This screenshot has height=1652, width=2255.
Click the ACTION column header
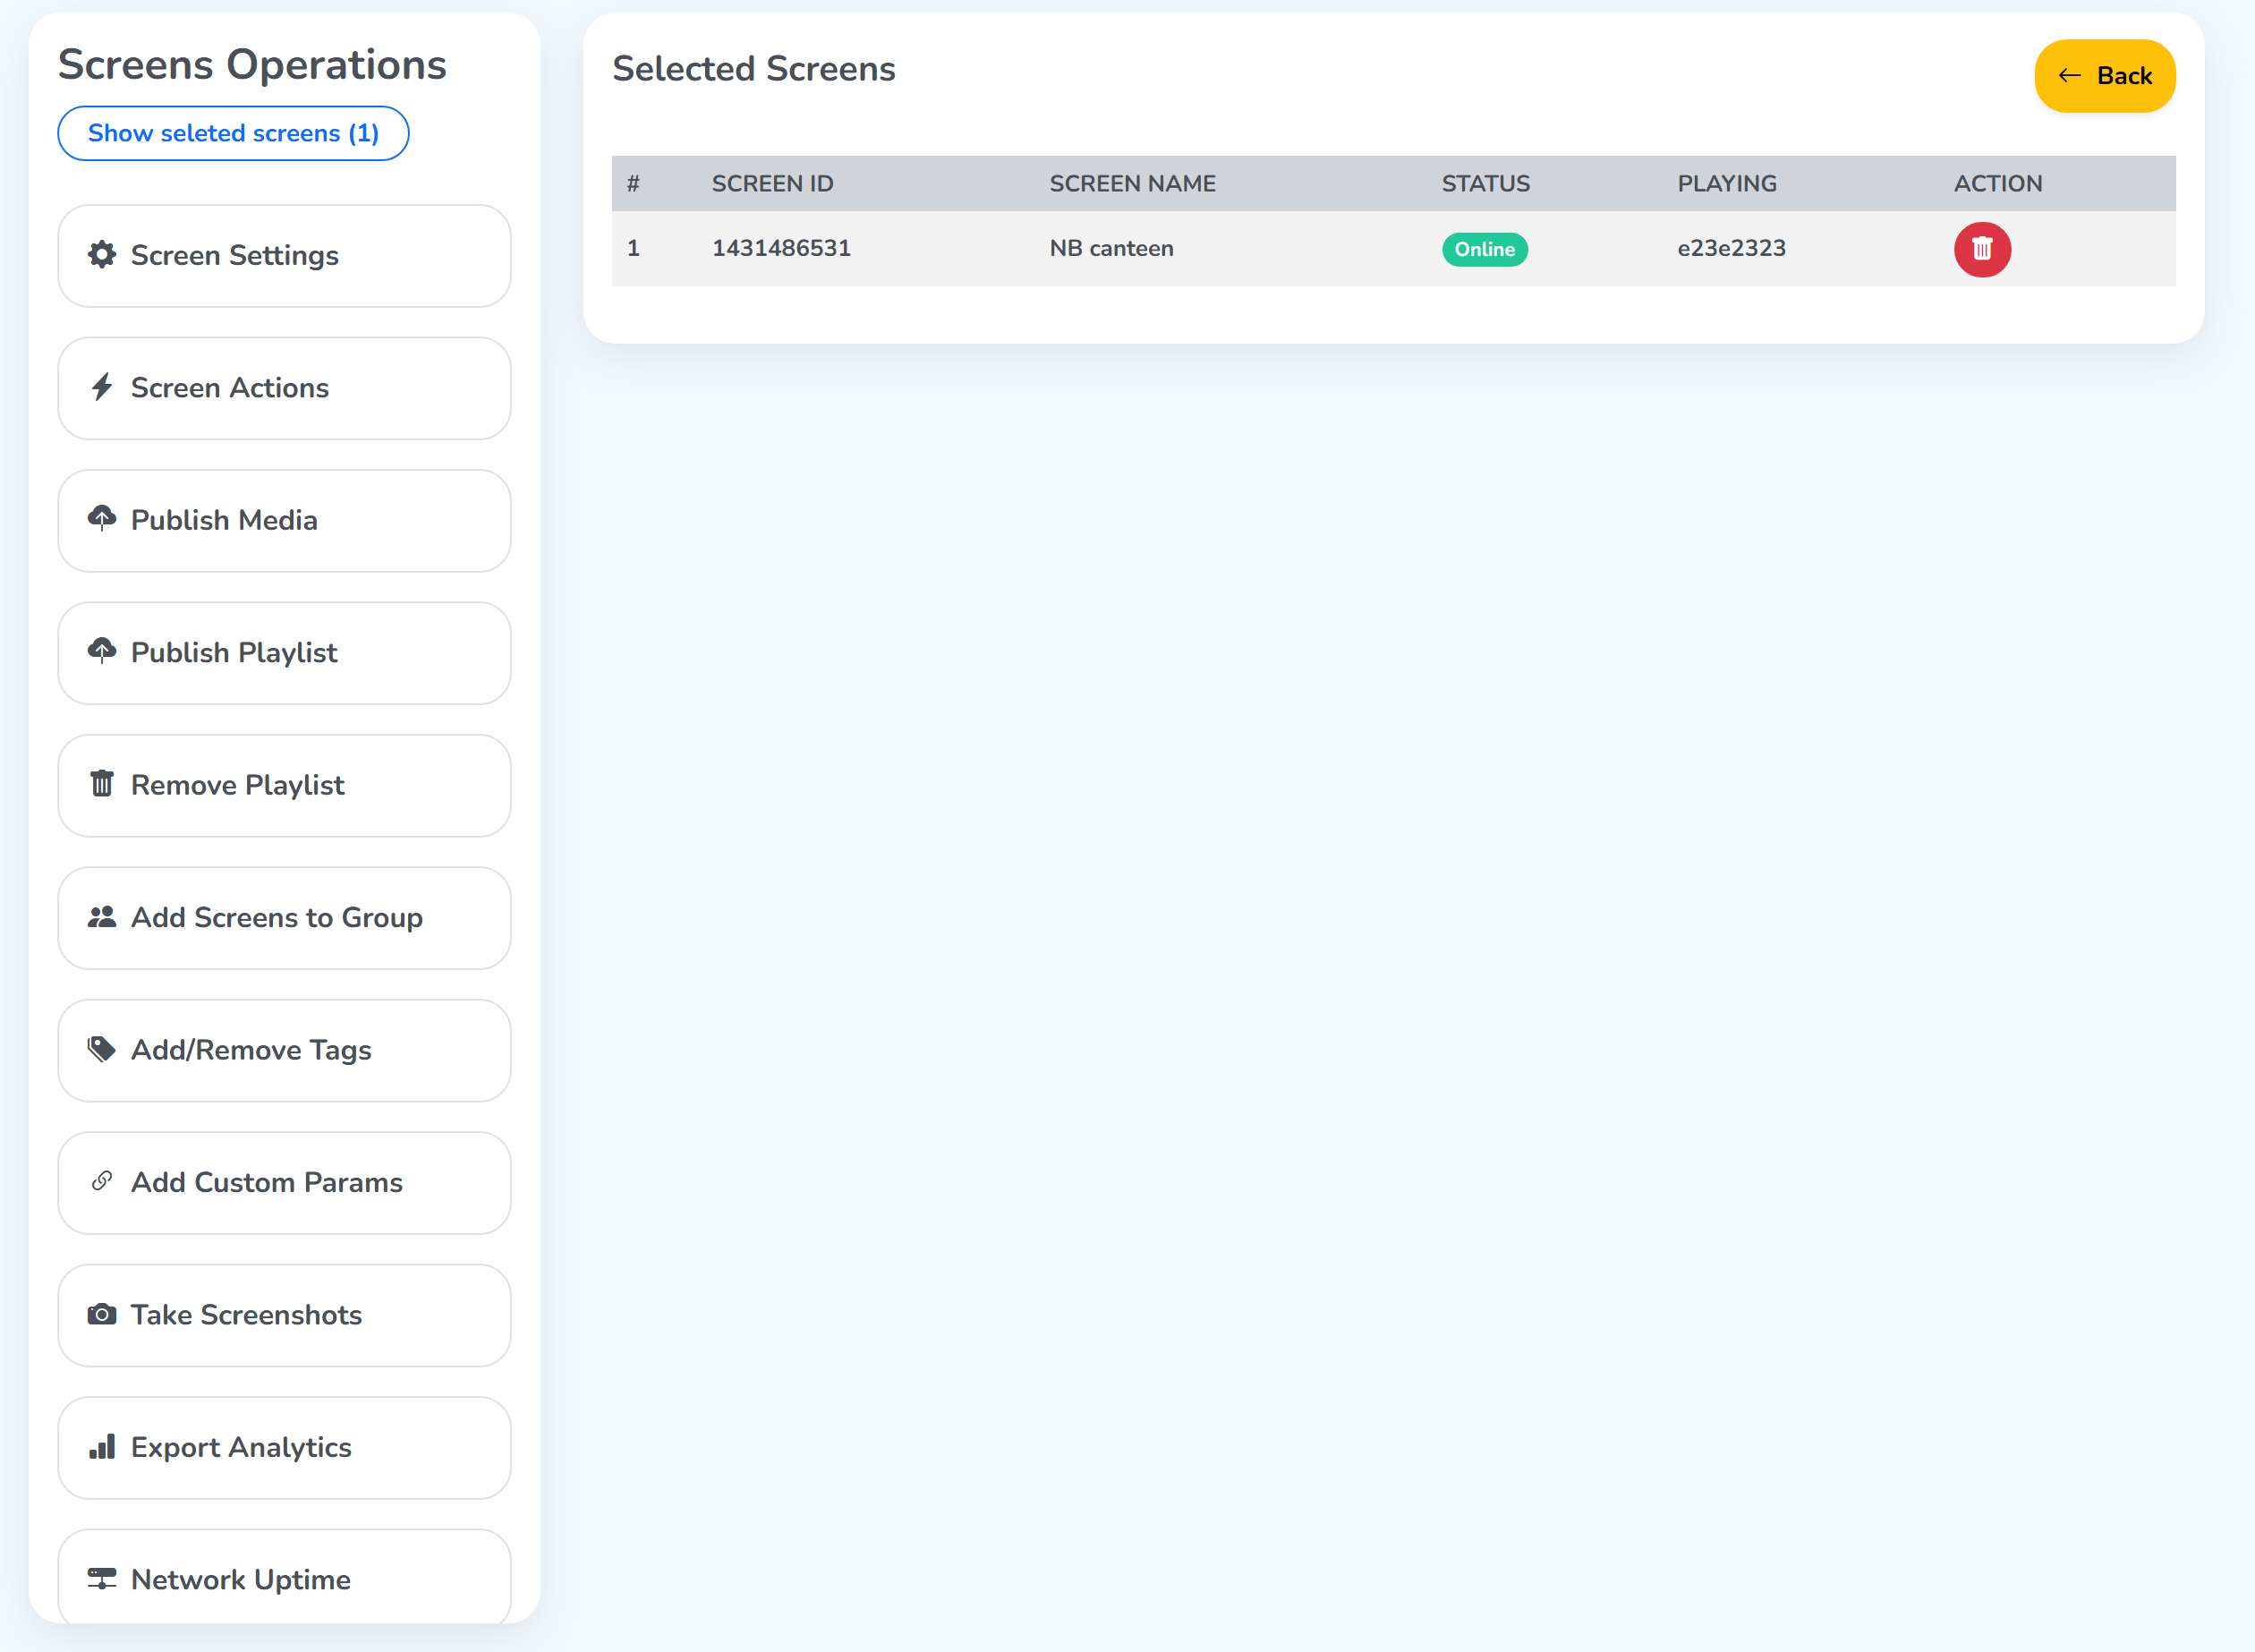[1998, 184]
